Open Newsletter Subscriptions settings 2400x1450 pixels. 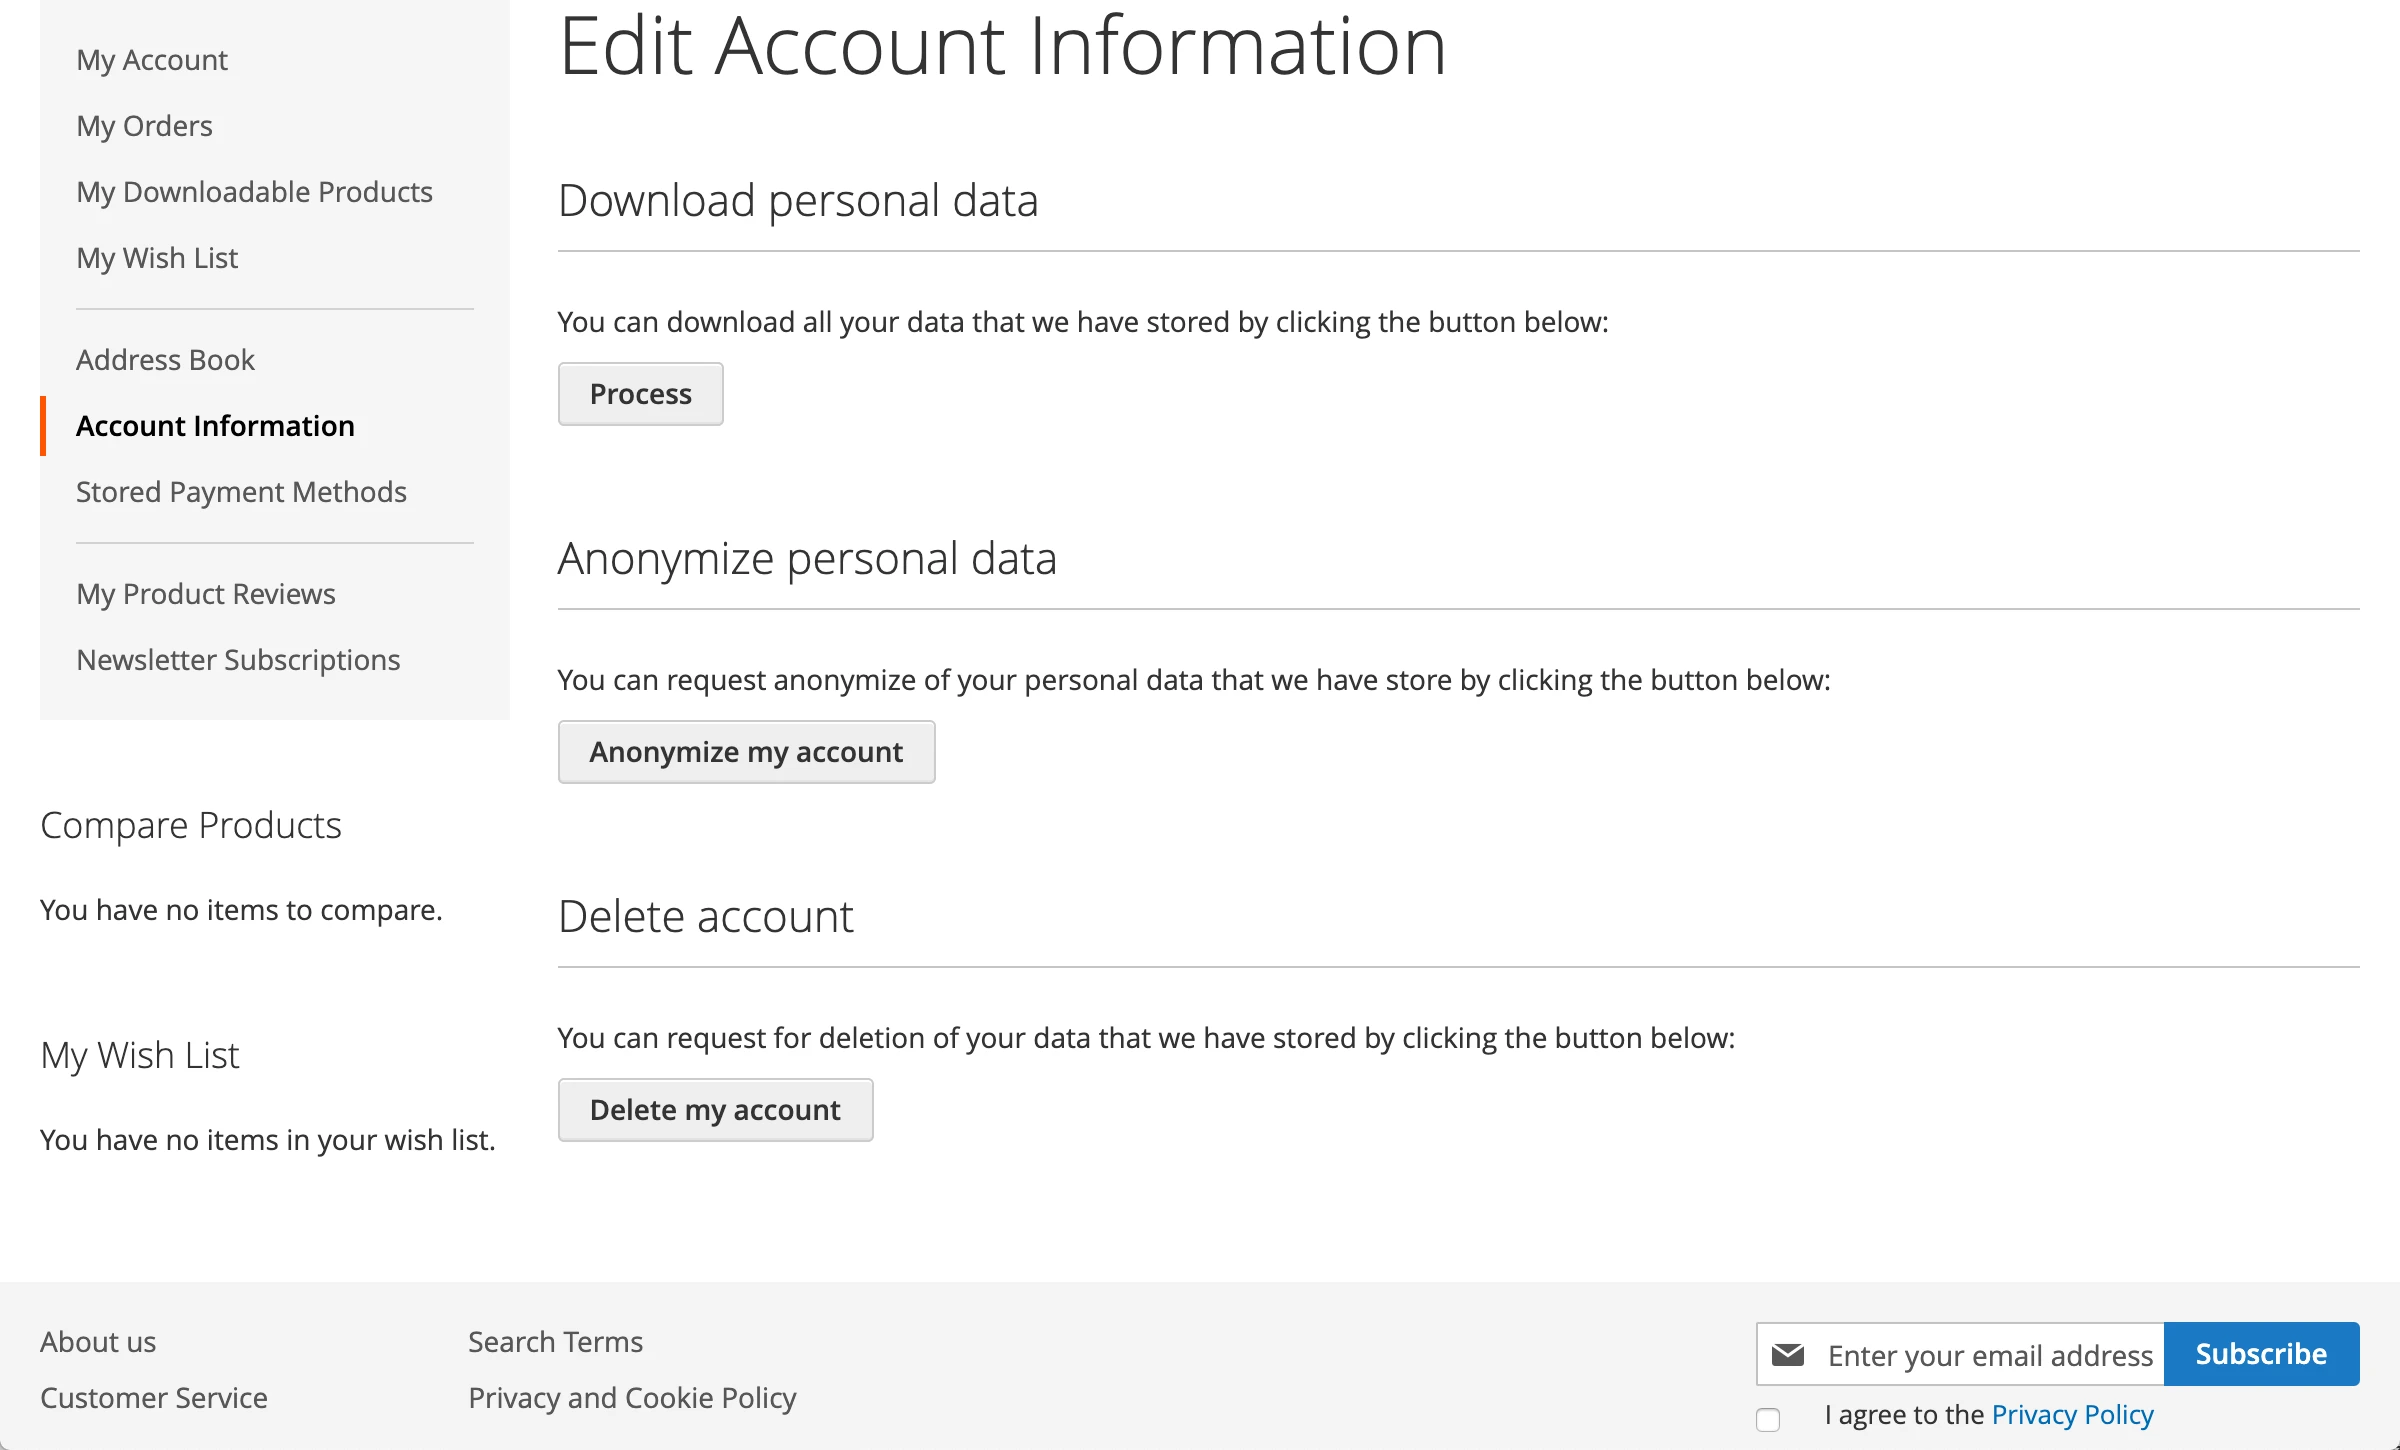(238, 658)
